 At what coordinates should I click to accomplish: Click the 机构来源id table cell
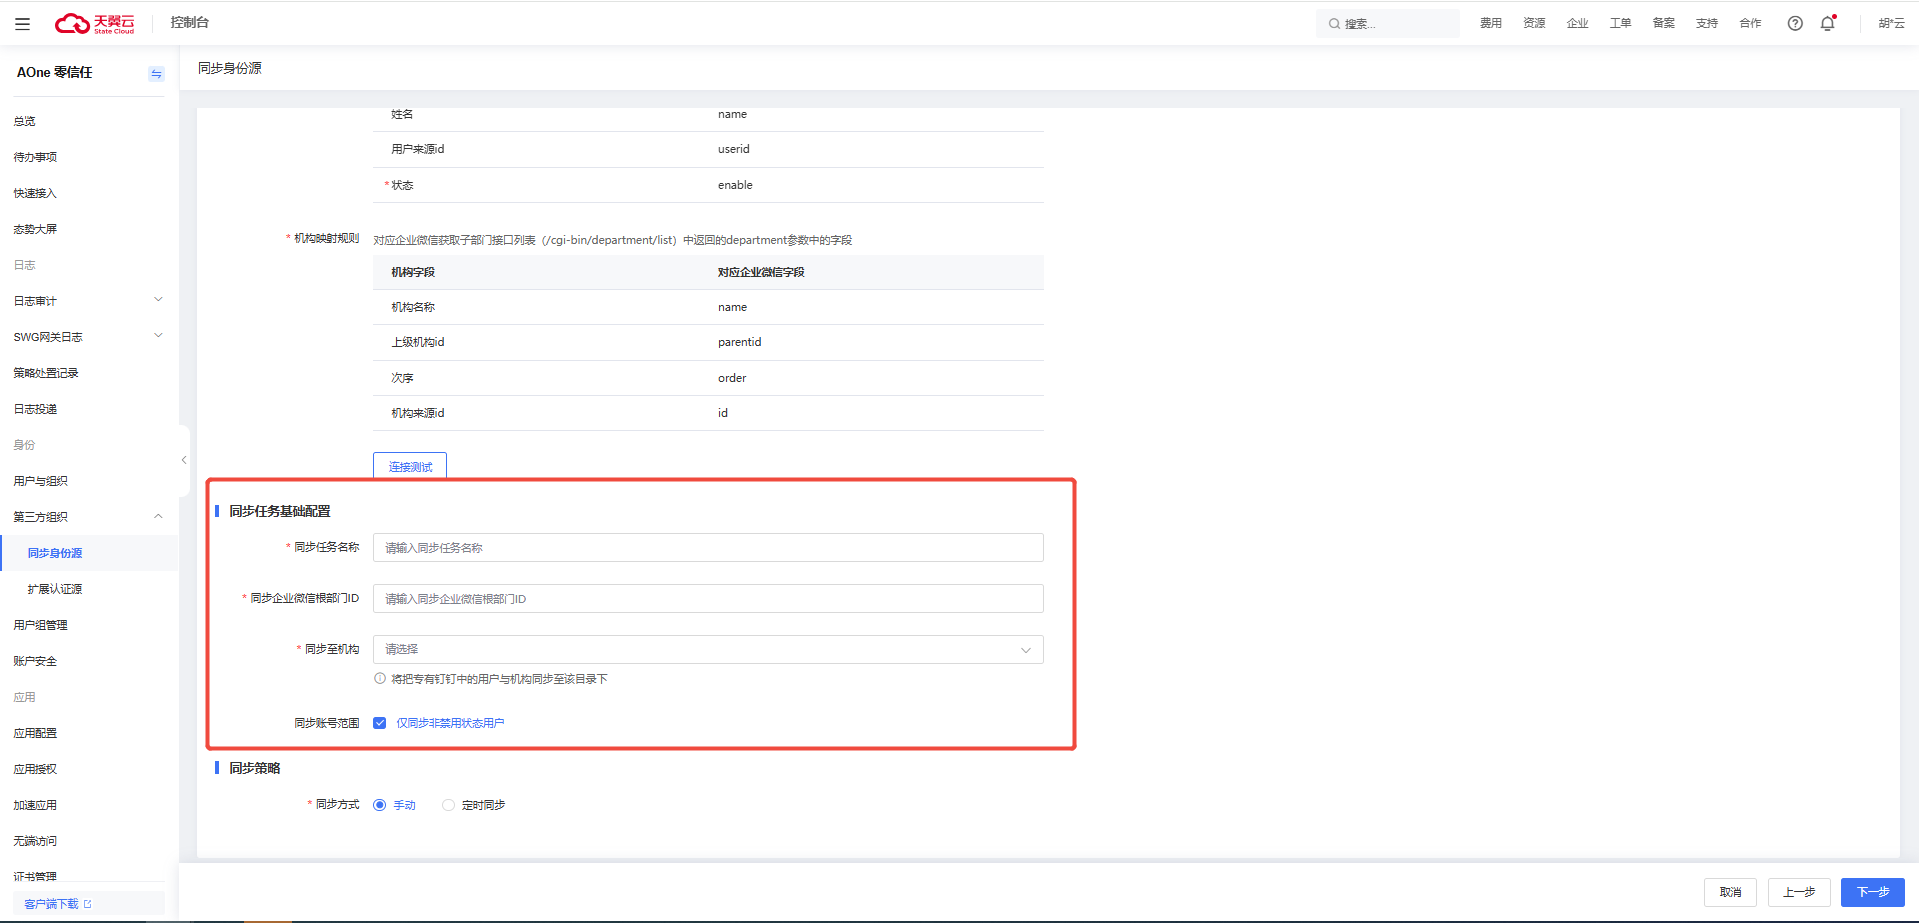[418, 413]
